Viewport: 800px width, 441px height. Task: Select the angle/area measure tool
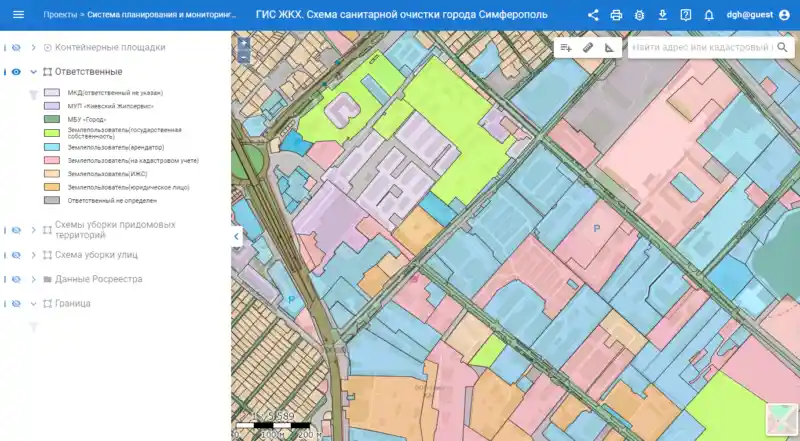tap(610, 47)
